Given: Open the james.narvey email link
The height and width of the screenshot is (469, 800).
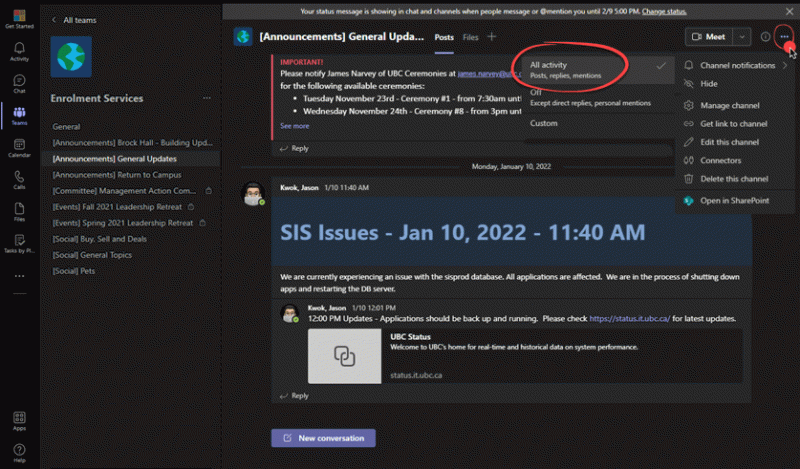Looking at the screenshot, I should point(489,73).
